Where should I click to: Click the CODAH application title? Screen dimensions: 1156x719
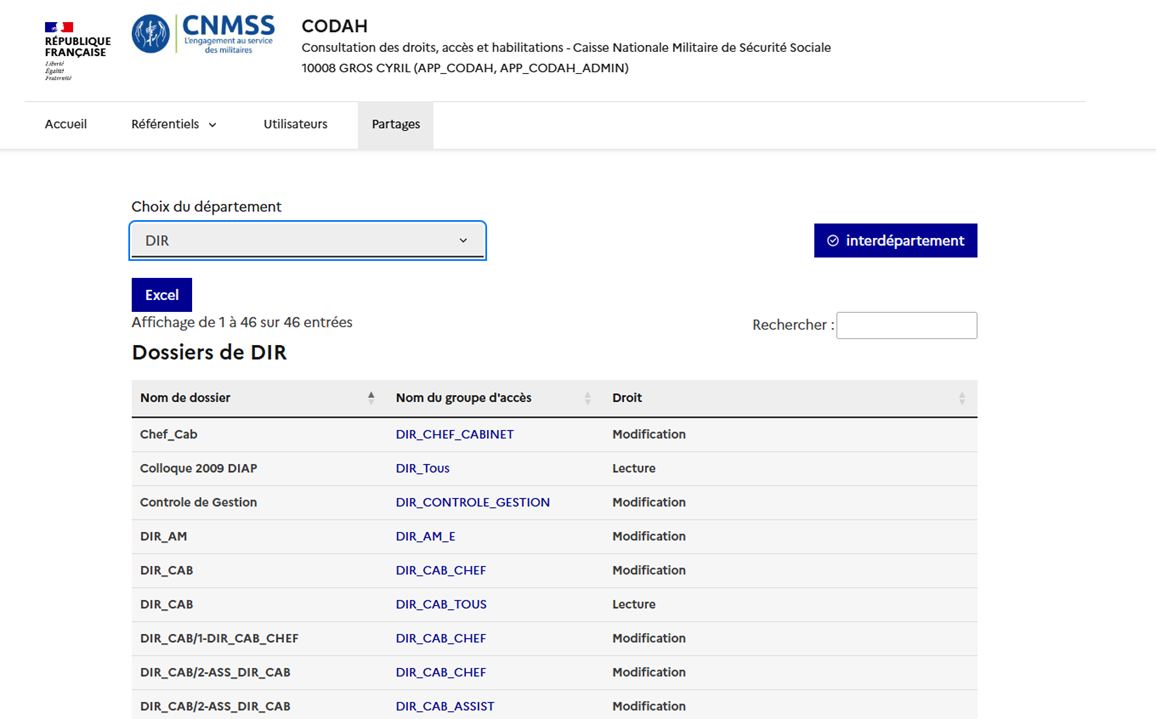[335, 26]
